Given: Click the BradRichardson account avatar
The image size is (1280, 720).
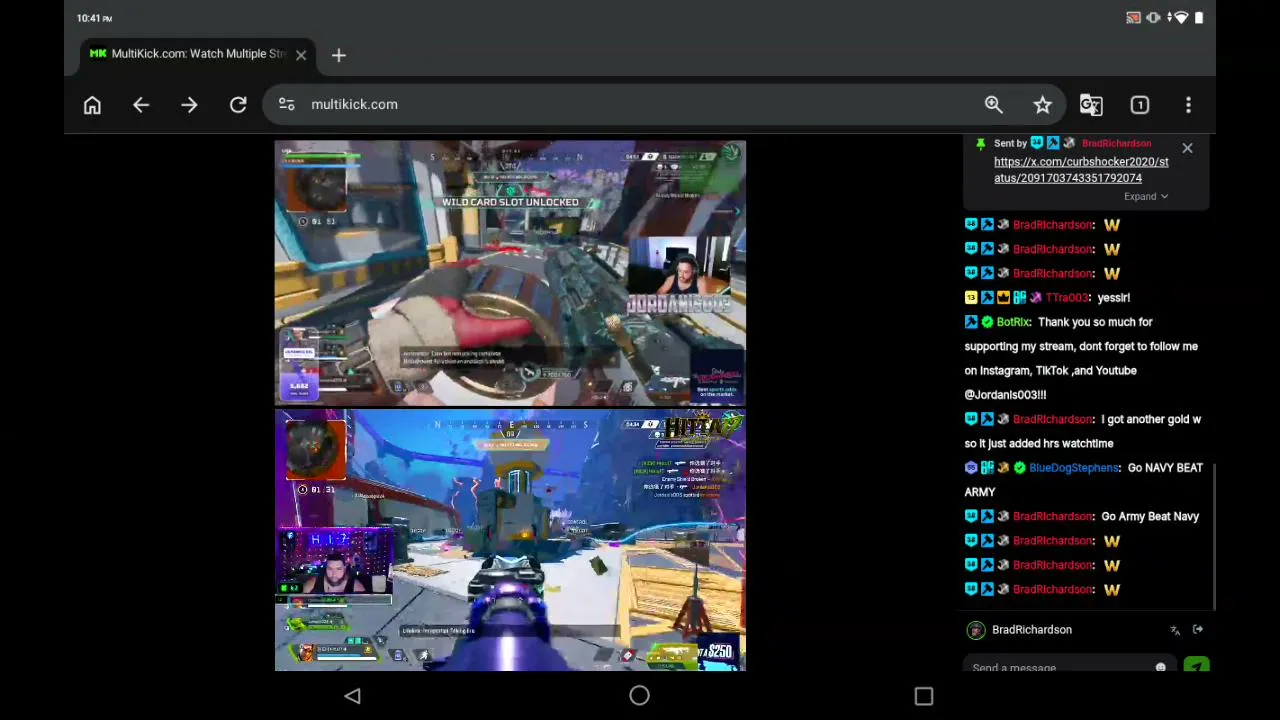Looking at the screenshot, I should (976, 630).
